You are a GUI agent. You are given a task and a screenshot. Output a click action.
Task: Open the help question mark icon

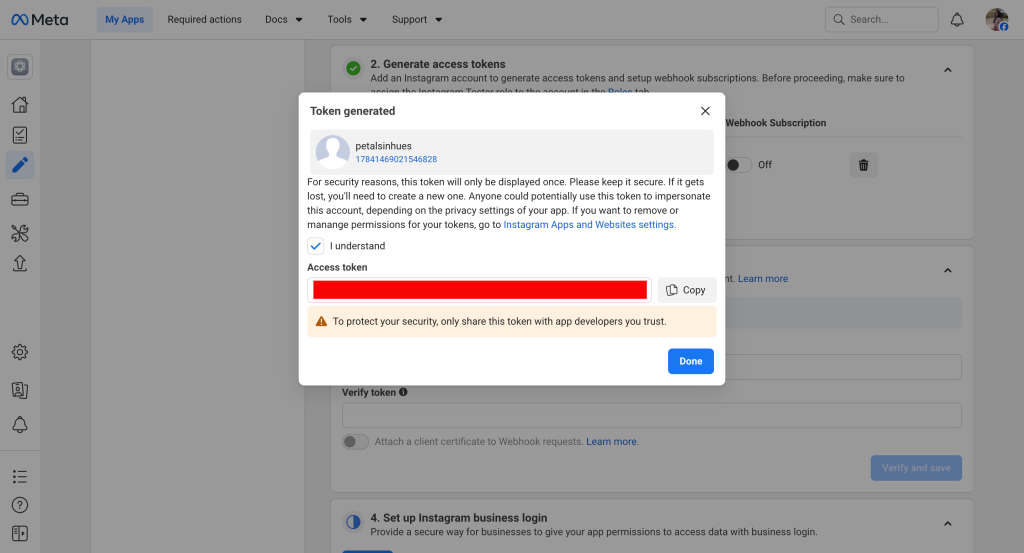20,505
